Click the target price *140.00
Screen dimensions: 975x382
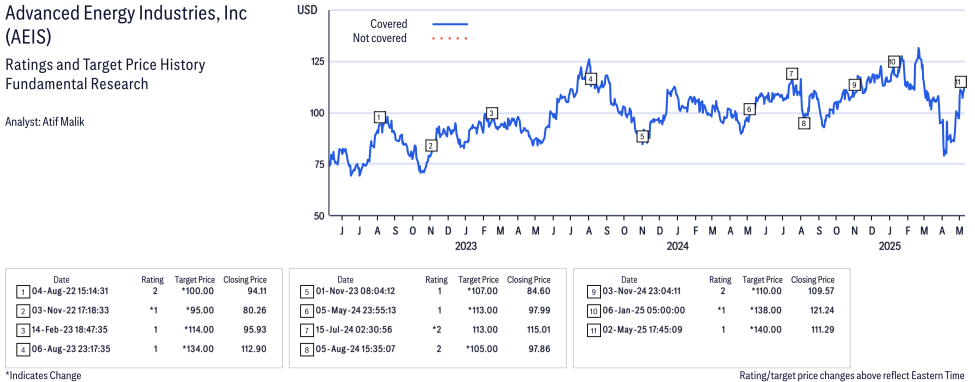(x=766, y=330)
